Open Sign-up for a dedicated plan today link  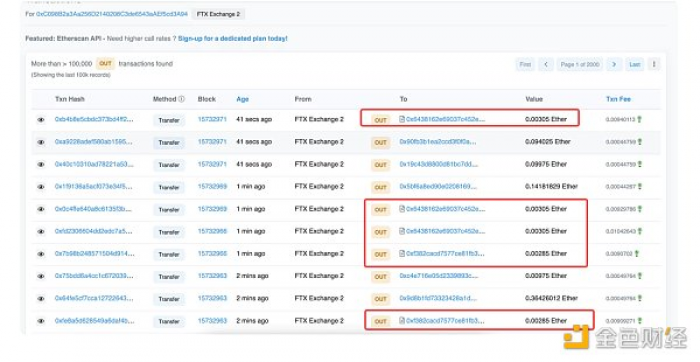pos(233,38)
